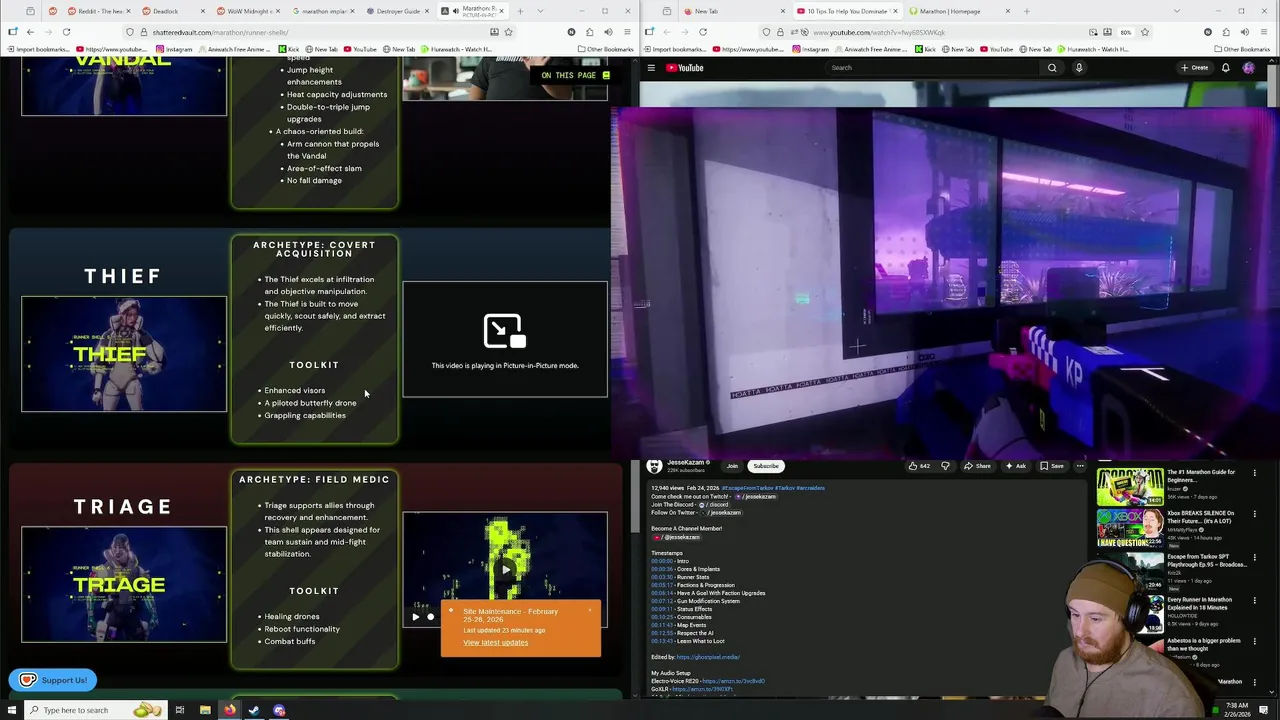
Task: Click the Support Us button
Action: [53, 680]
